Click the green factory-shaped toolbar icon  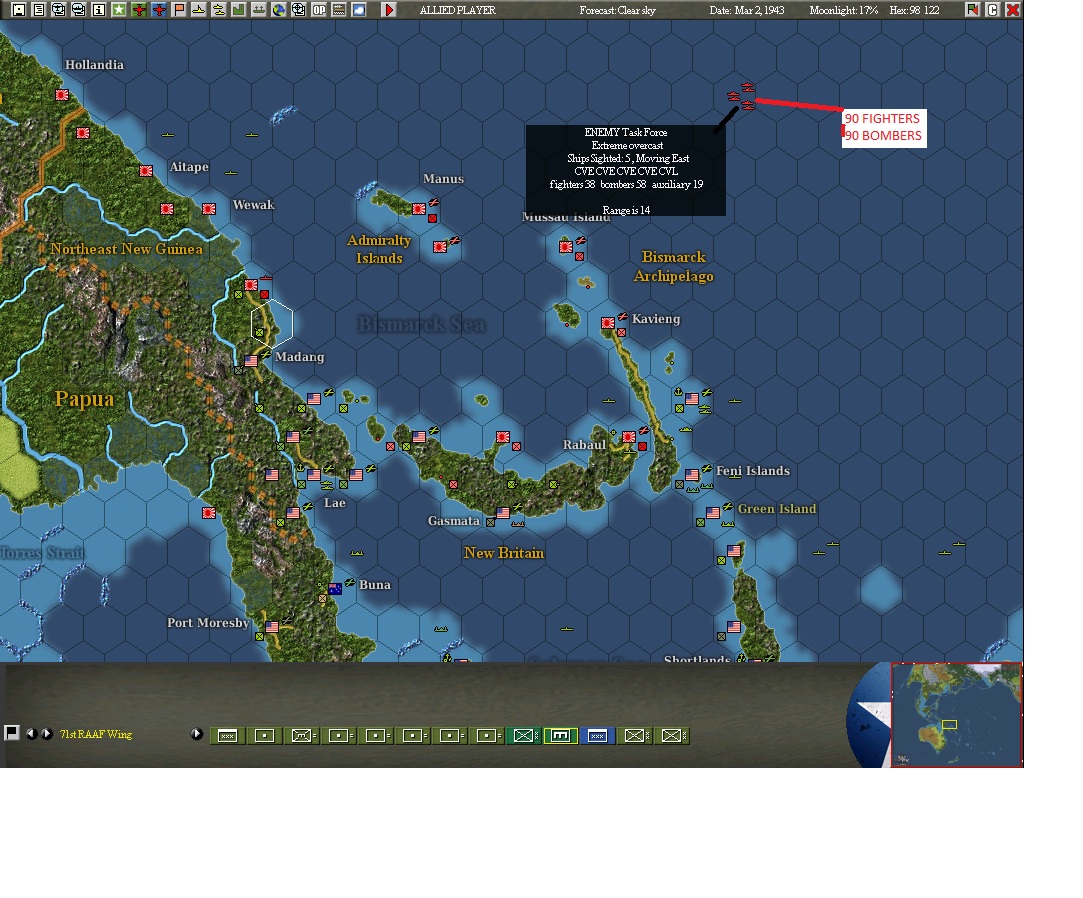[x=239, y=10]
